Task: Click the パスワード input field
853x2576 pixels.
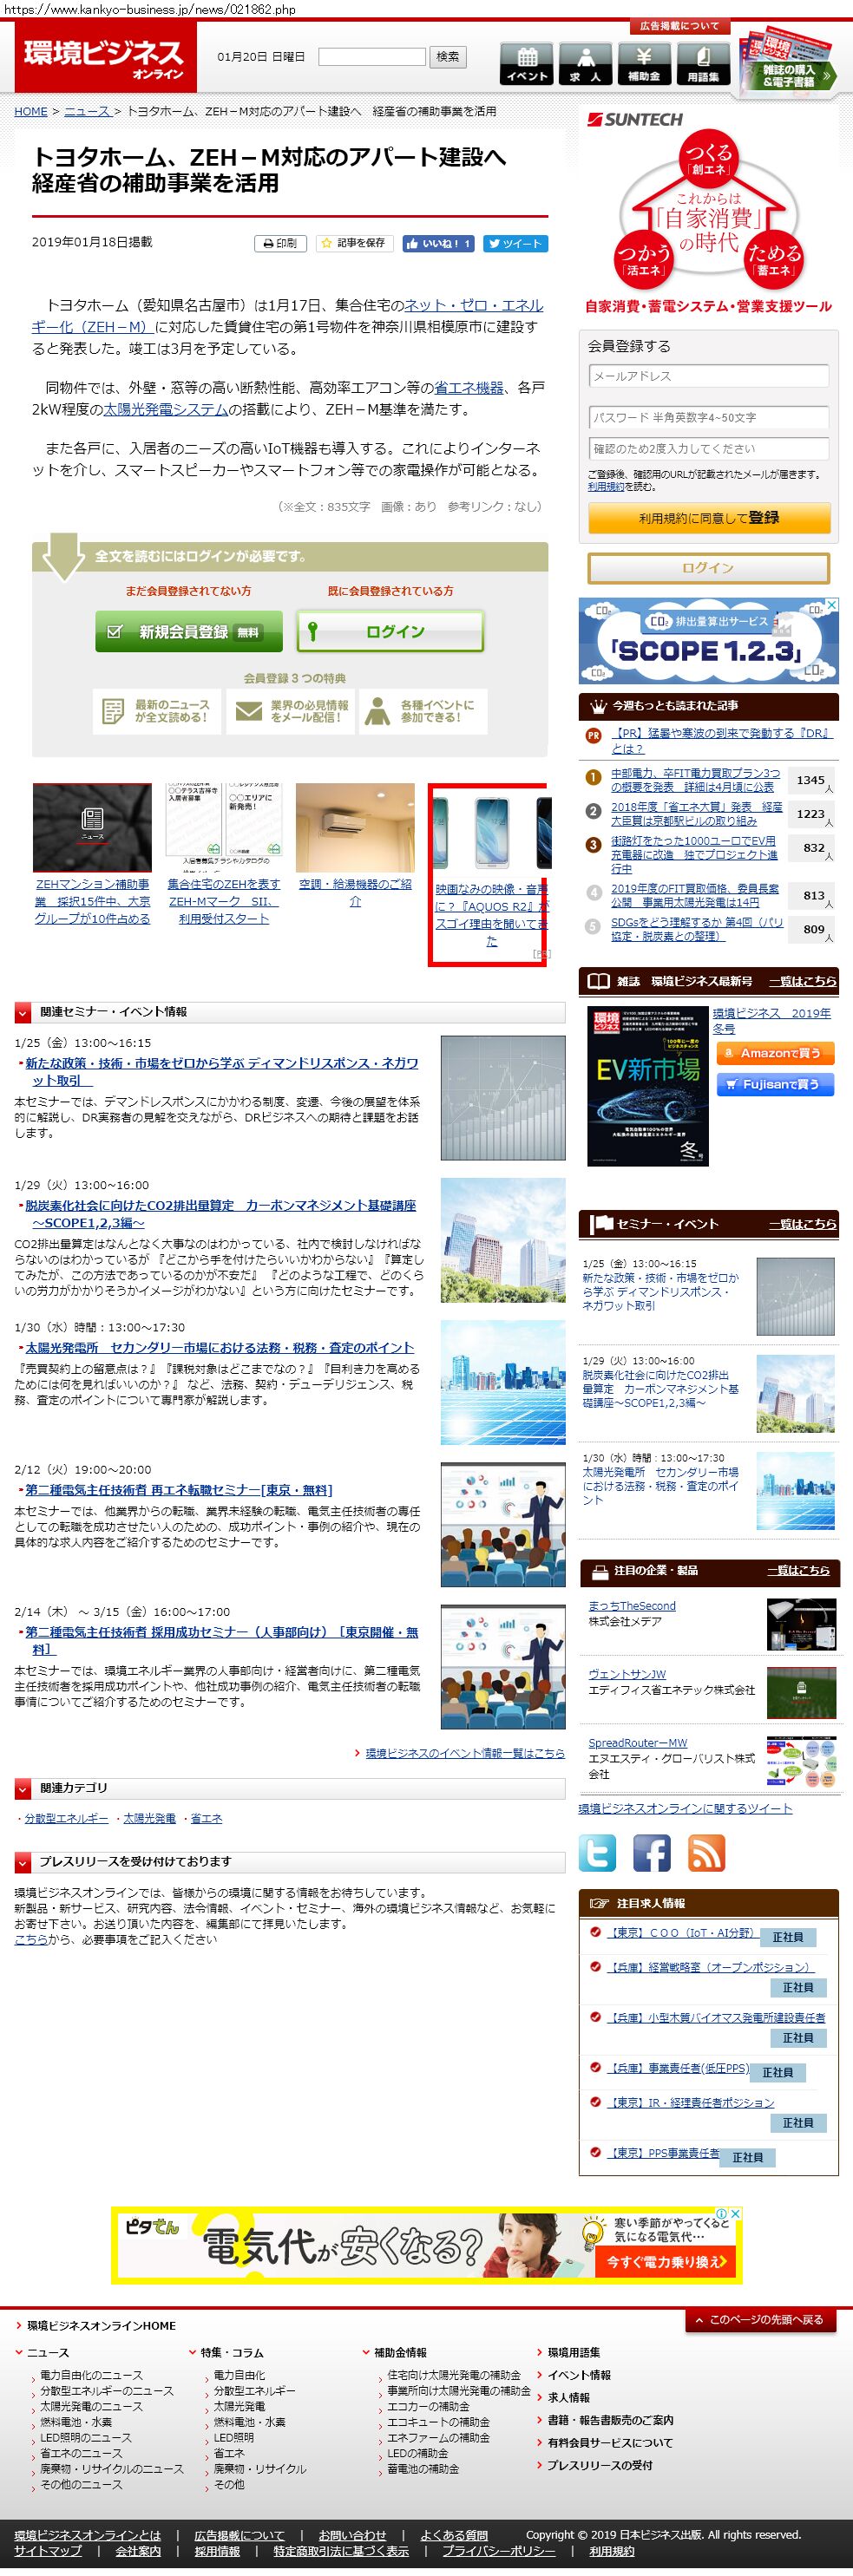Action: [708, 417]
